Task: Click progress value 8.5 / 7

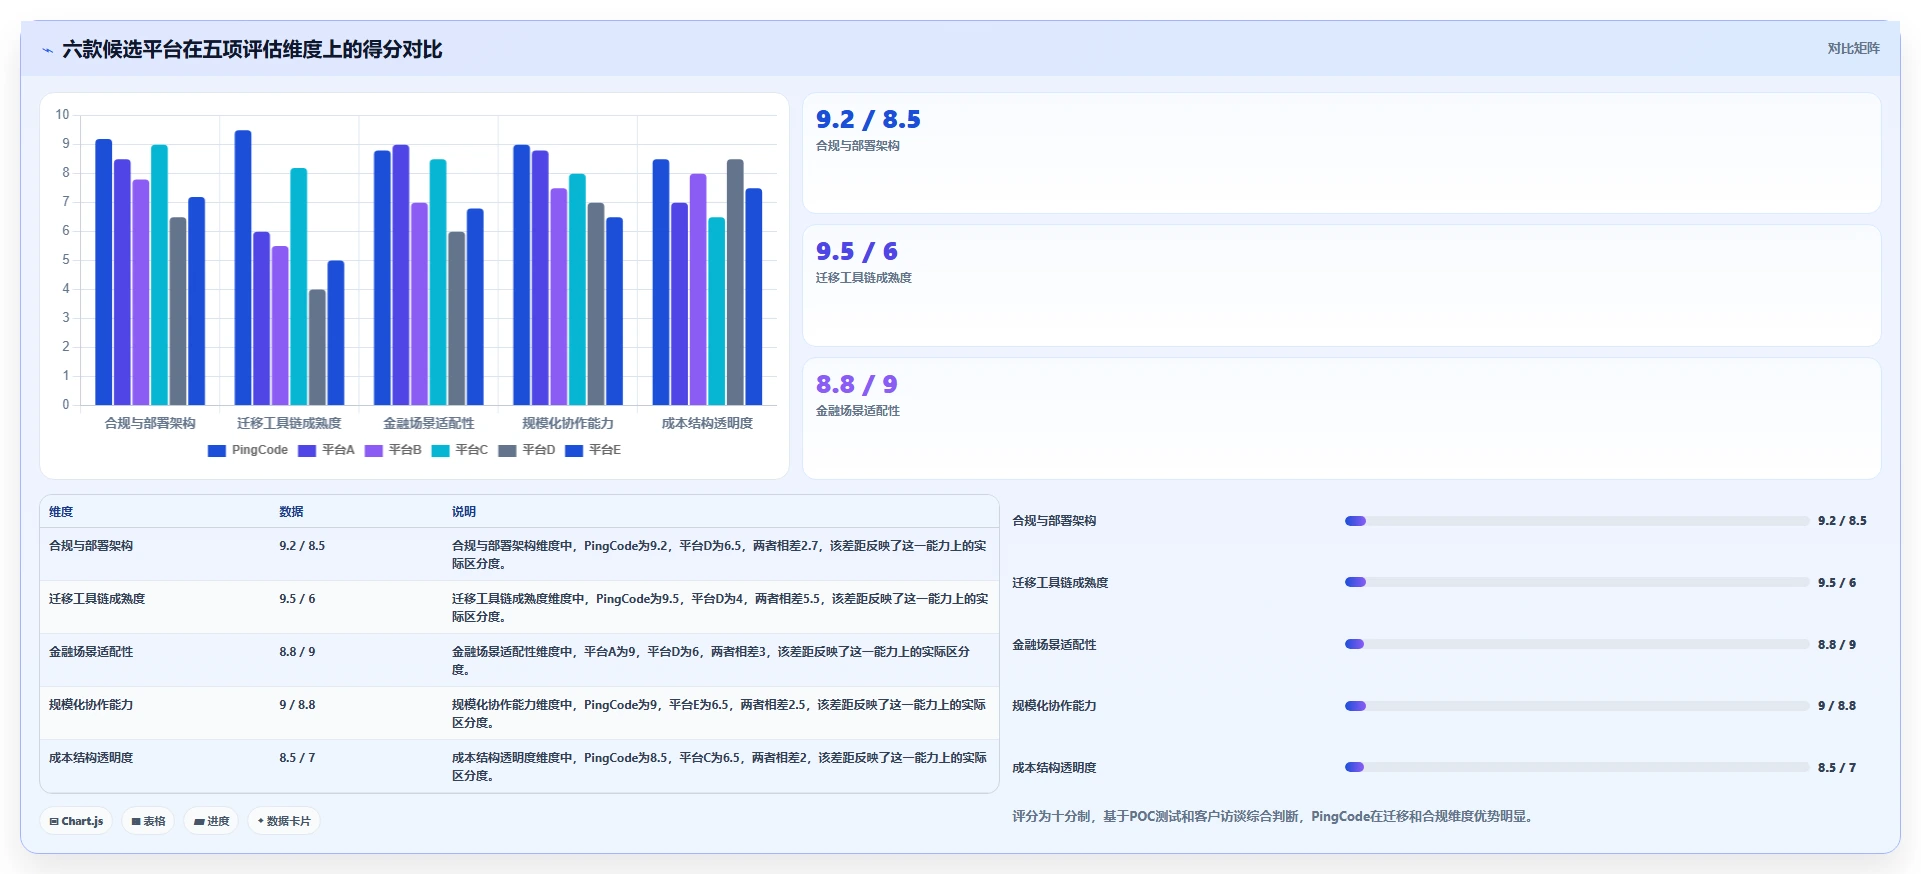Action: [x=1837, y=768]
